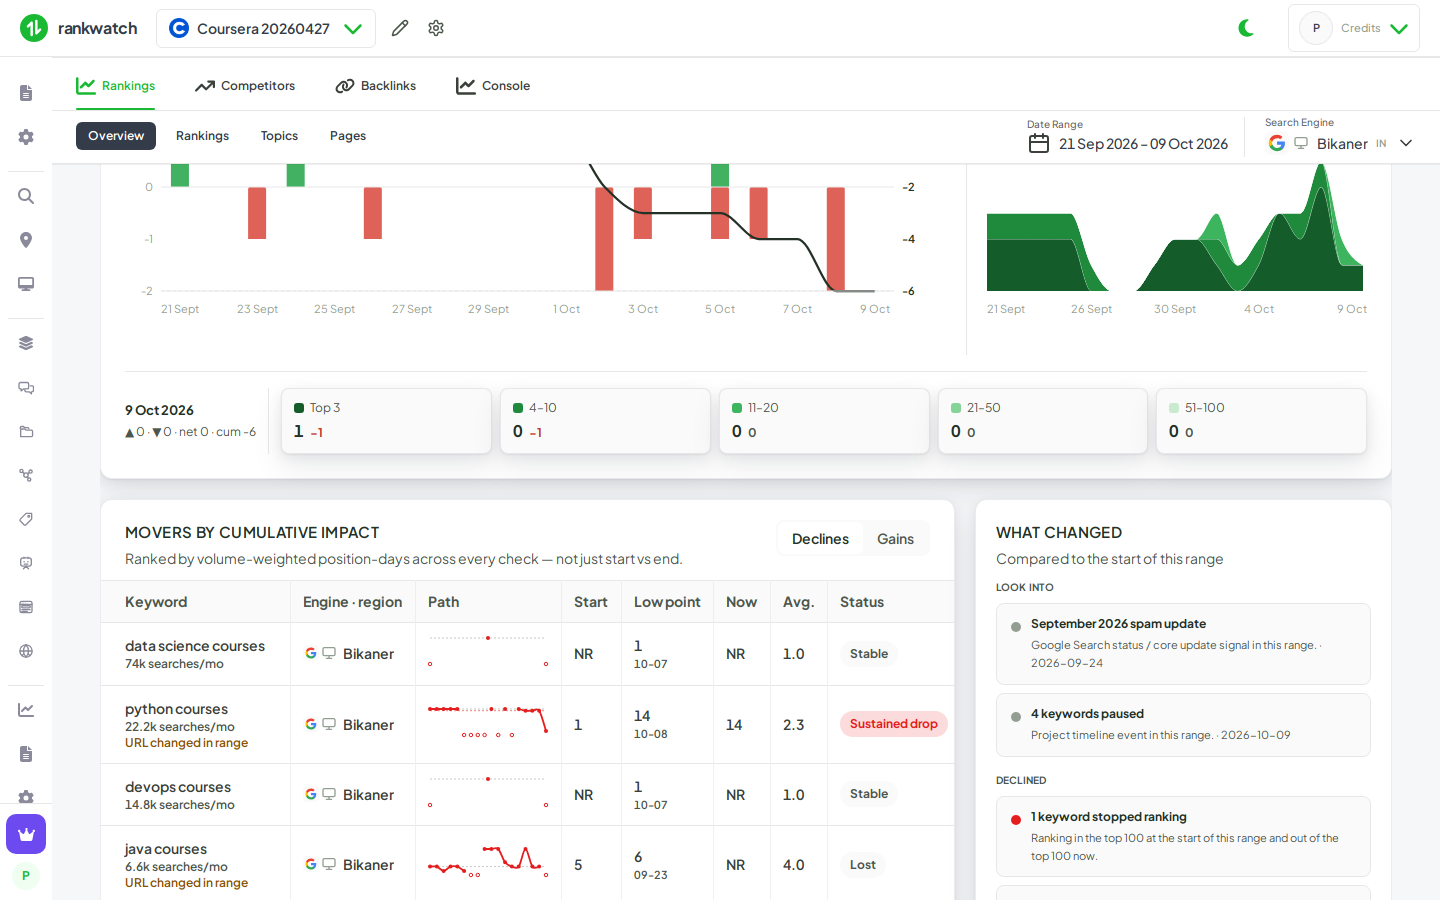Click the price tag sidebar icon
The width and height of the screenshot is (1440, 900).
26,519
